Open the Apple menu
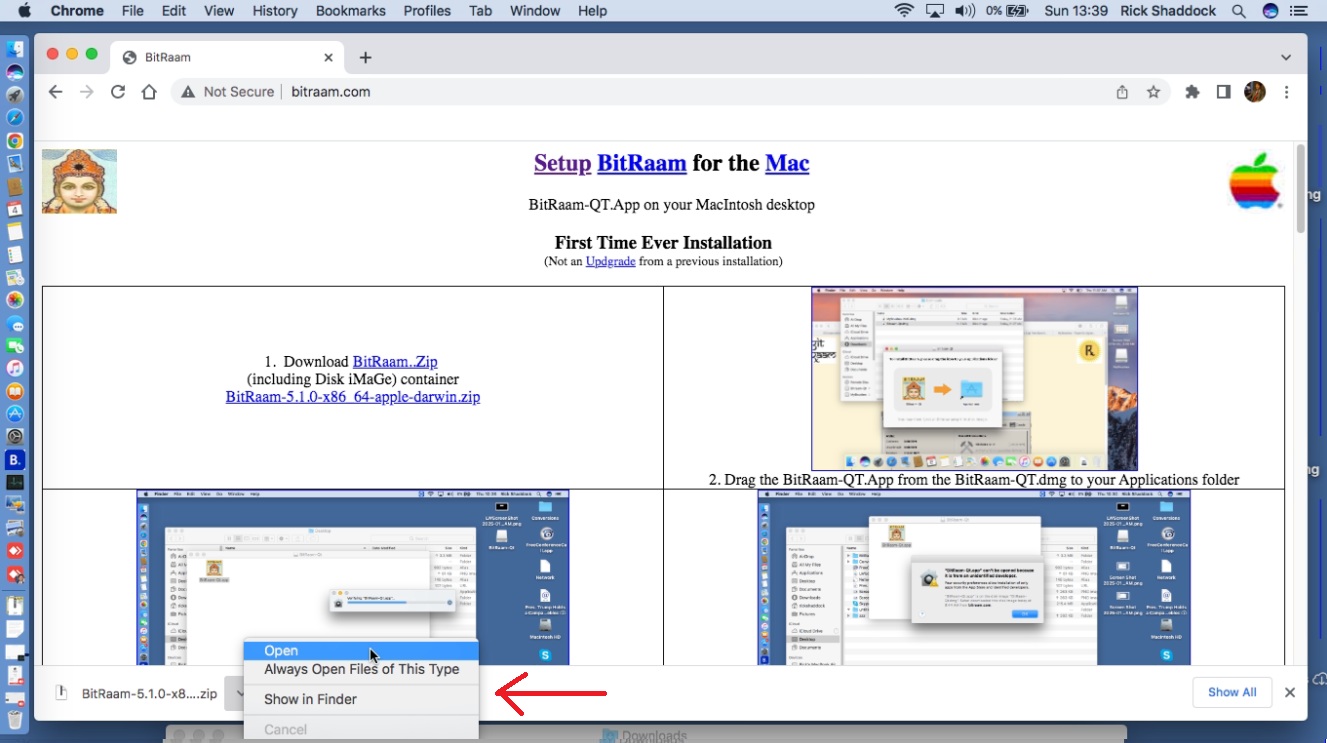Viewport: 1327px width, 743px height. pyautogui.click(x=24, y=11)
